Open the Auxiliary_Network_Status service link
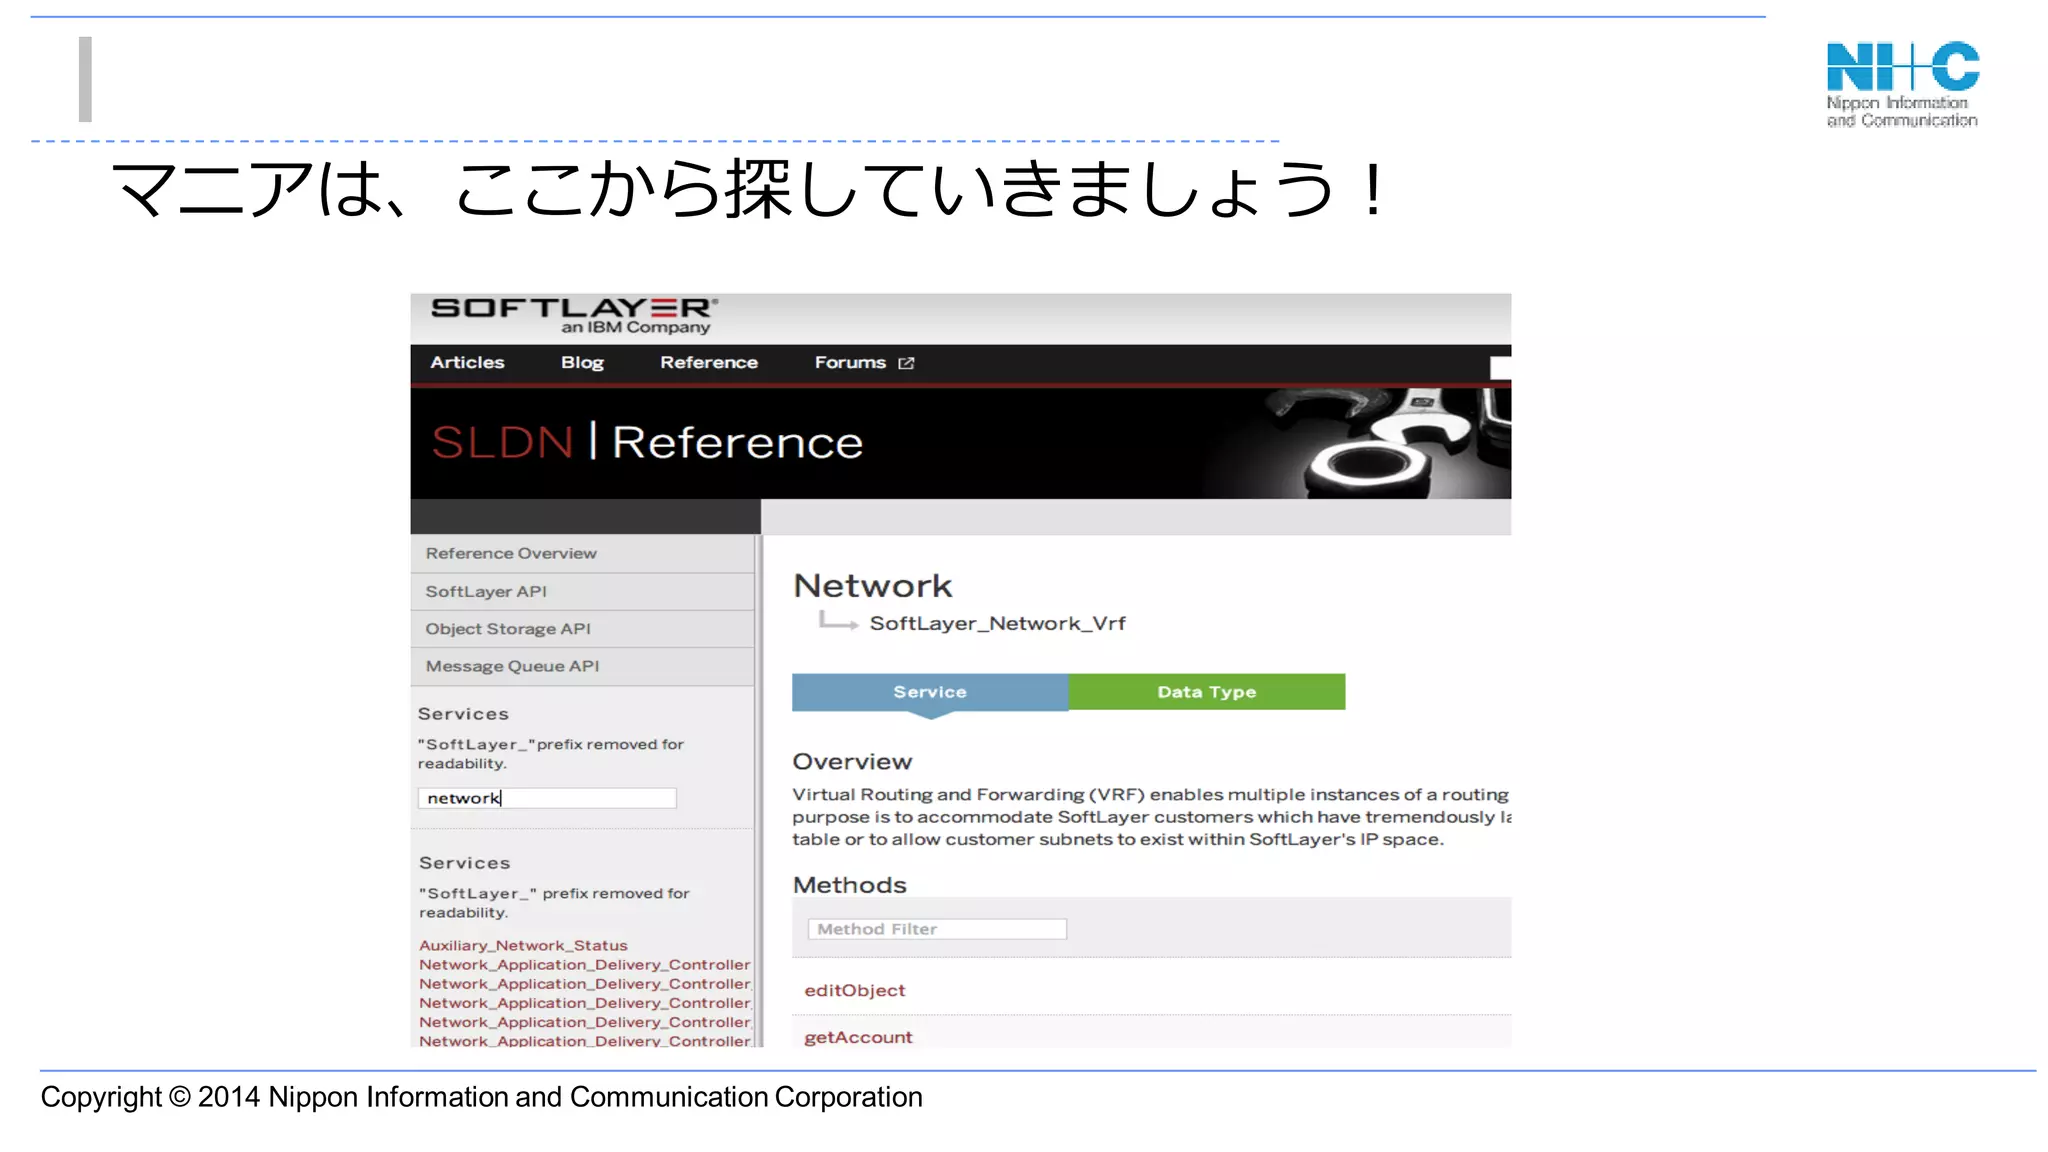Screen dimensions: 2048x1152 (523, 945)
